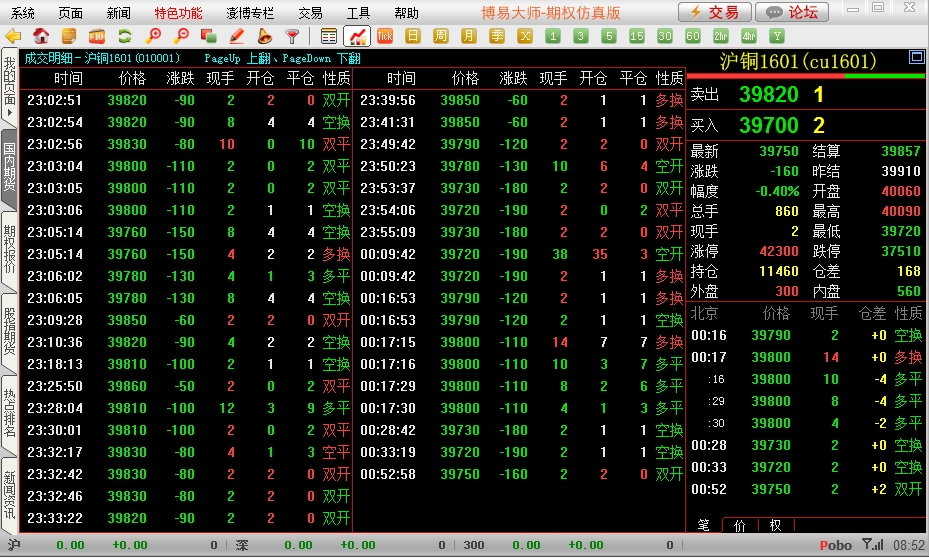Click the overlapping red-green squares icon
The image size is (929, 558).
tap(209, 36)
